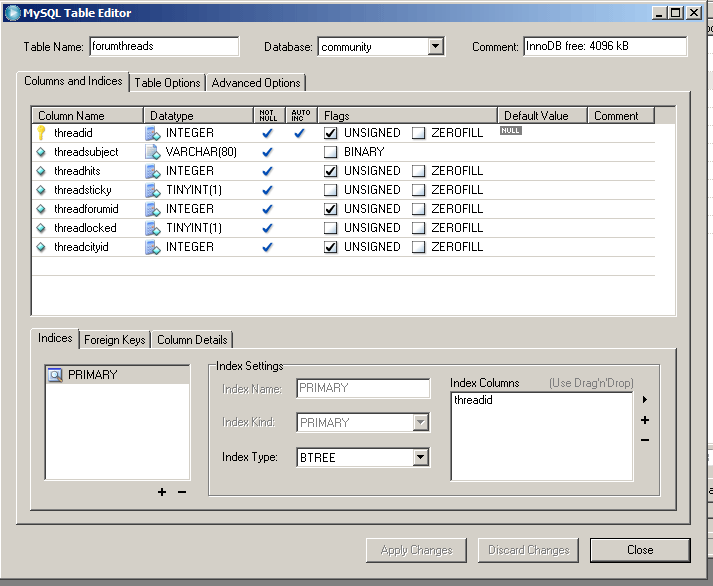The height and width of the screenshot is (586, 713).
Task: Select the Indices tab
Action: pyautogui.click(x=55, y=338)
